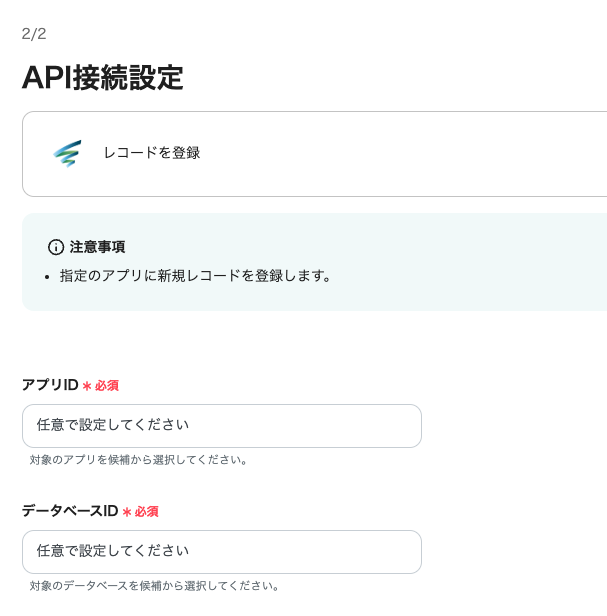Click the spiral app logo icon

tap(67, 153)
